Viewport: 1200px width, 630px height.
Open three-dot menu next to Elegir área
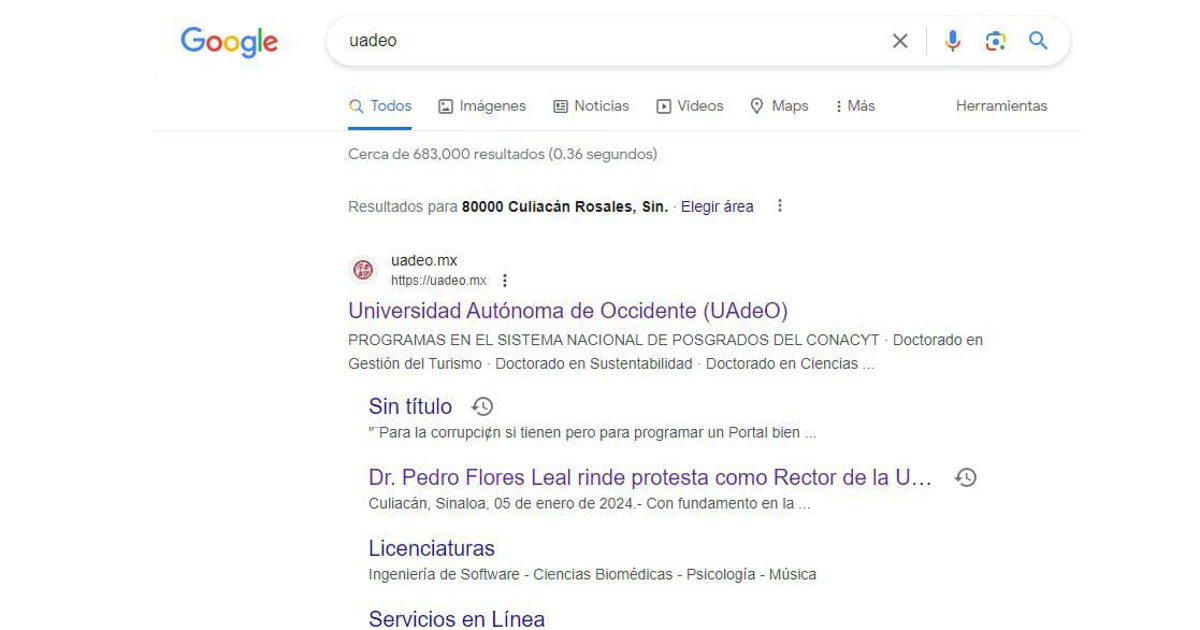(780, 206)
